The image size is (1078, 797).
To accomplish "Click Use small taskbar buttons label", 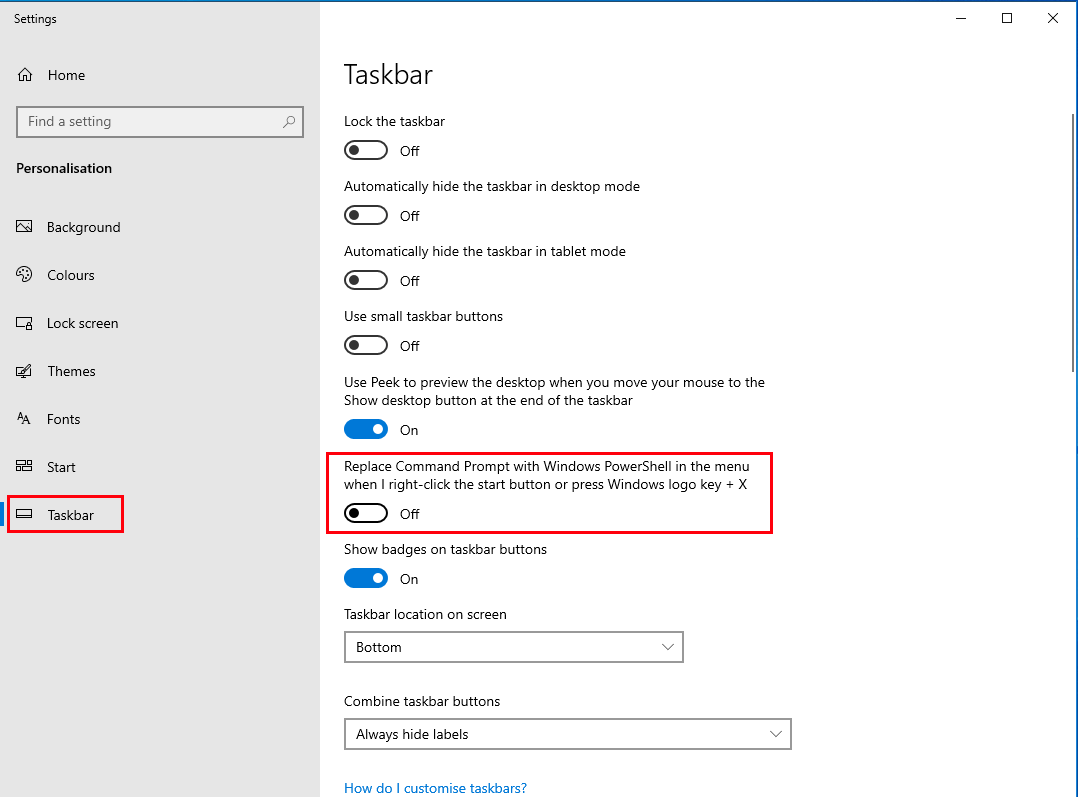I will (x=424, y=316).
